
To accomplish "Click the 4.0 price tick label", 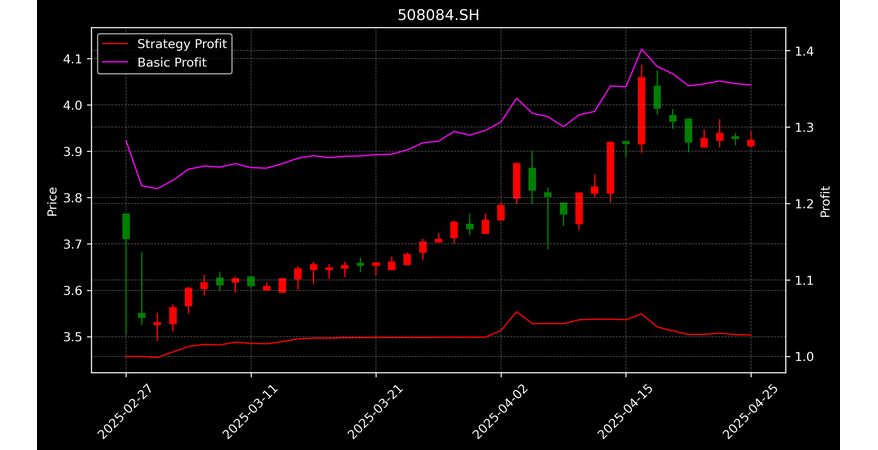I will pyautogui.click(x=73, y=105).
